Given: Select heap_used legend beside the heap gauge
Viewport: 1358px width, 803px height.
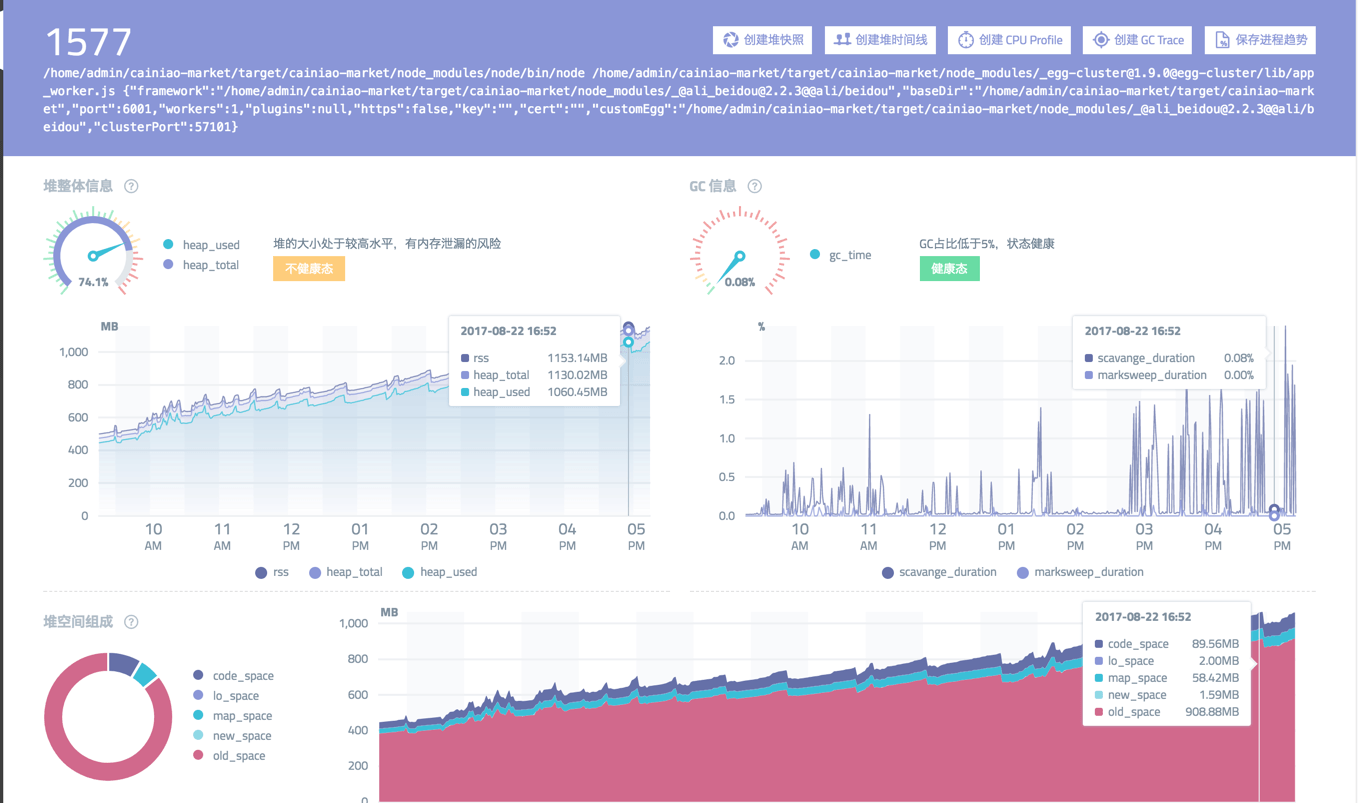Looking at the screenshot, I should coord(201,245).
